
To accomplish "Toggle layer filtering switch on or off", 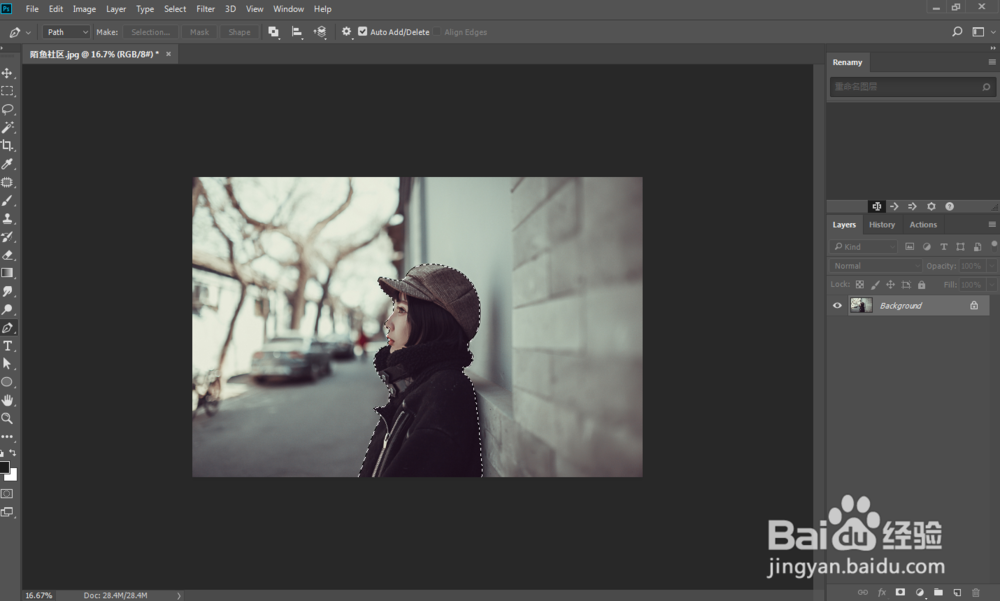I will (x=994, y=245).
